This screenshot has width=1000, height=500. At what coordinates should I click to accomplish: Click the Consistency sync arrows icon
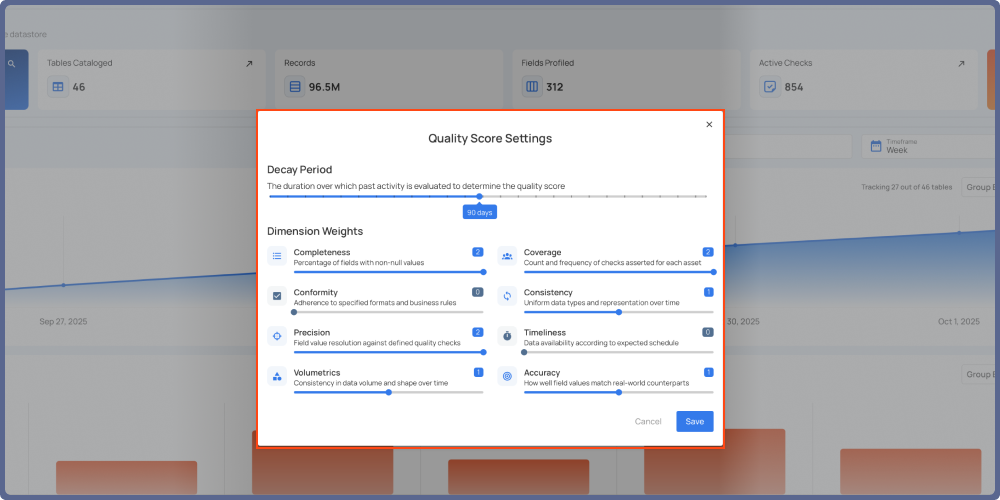click(507, 296)
